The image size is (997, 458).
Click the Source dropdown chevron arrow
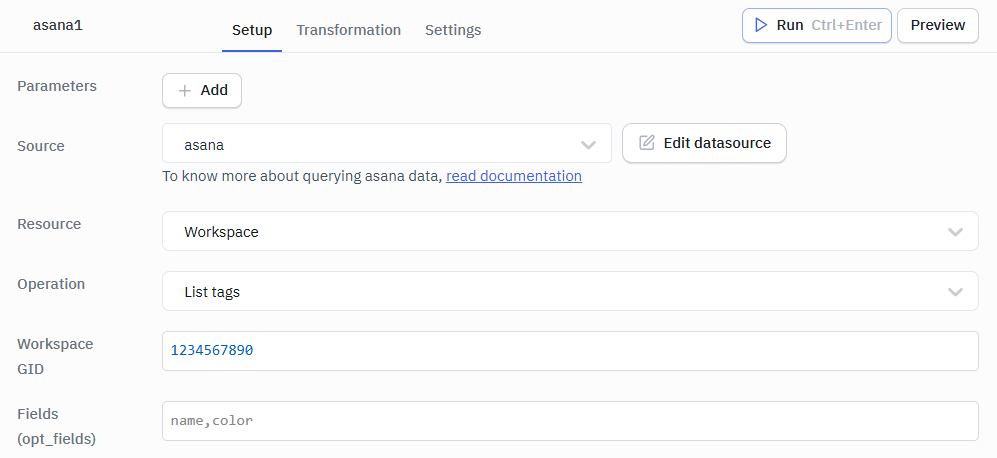point(588,145)
